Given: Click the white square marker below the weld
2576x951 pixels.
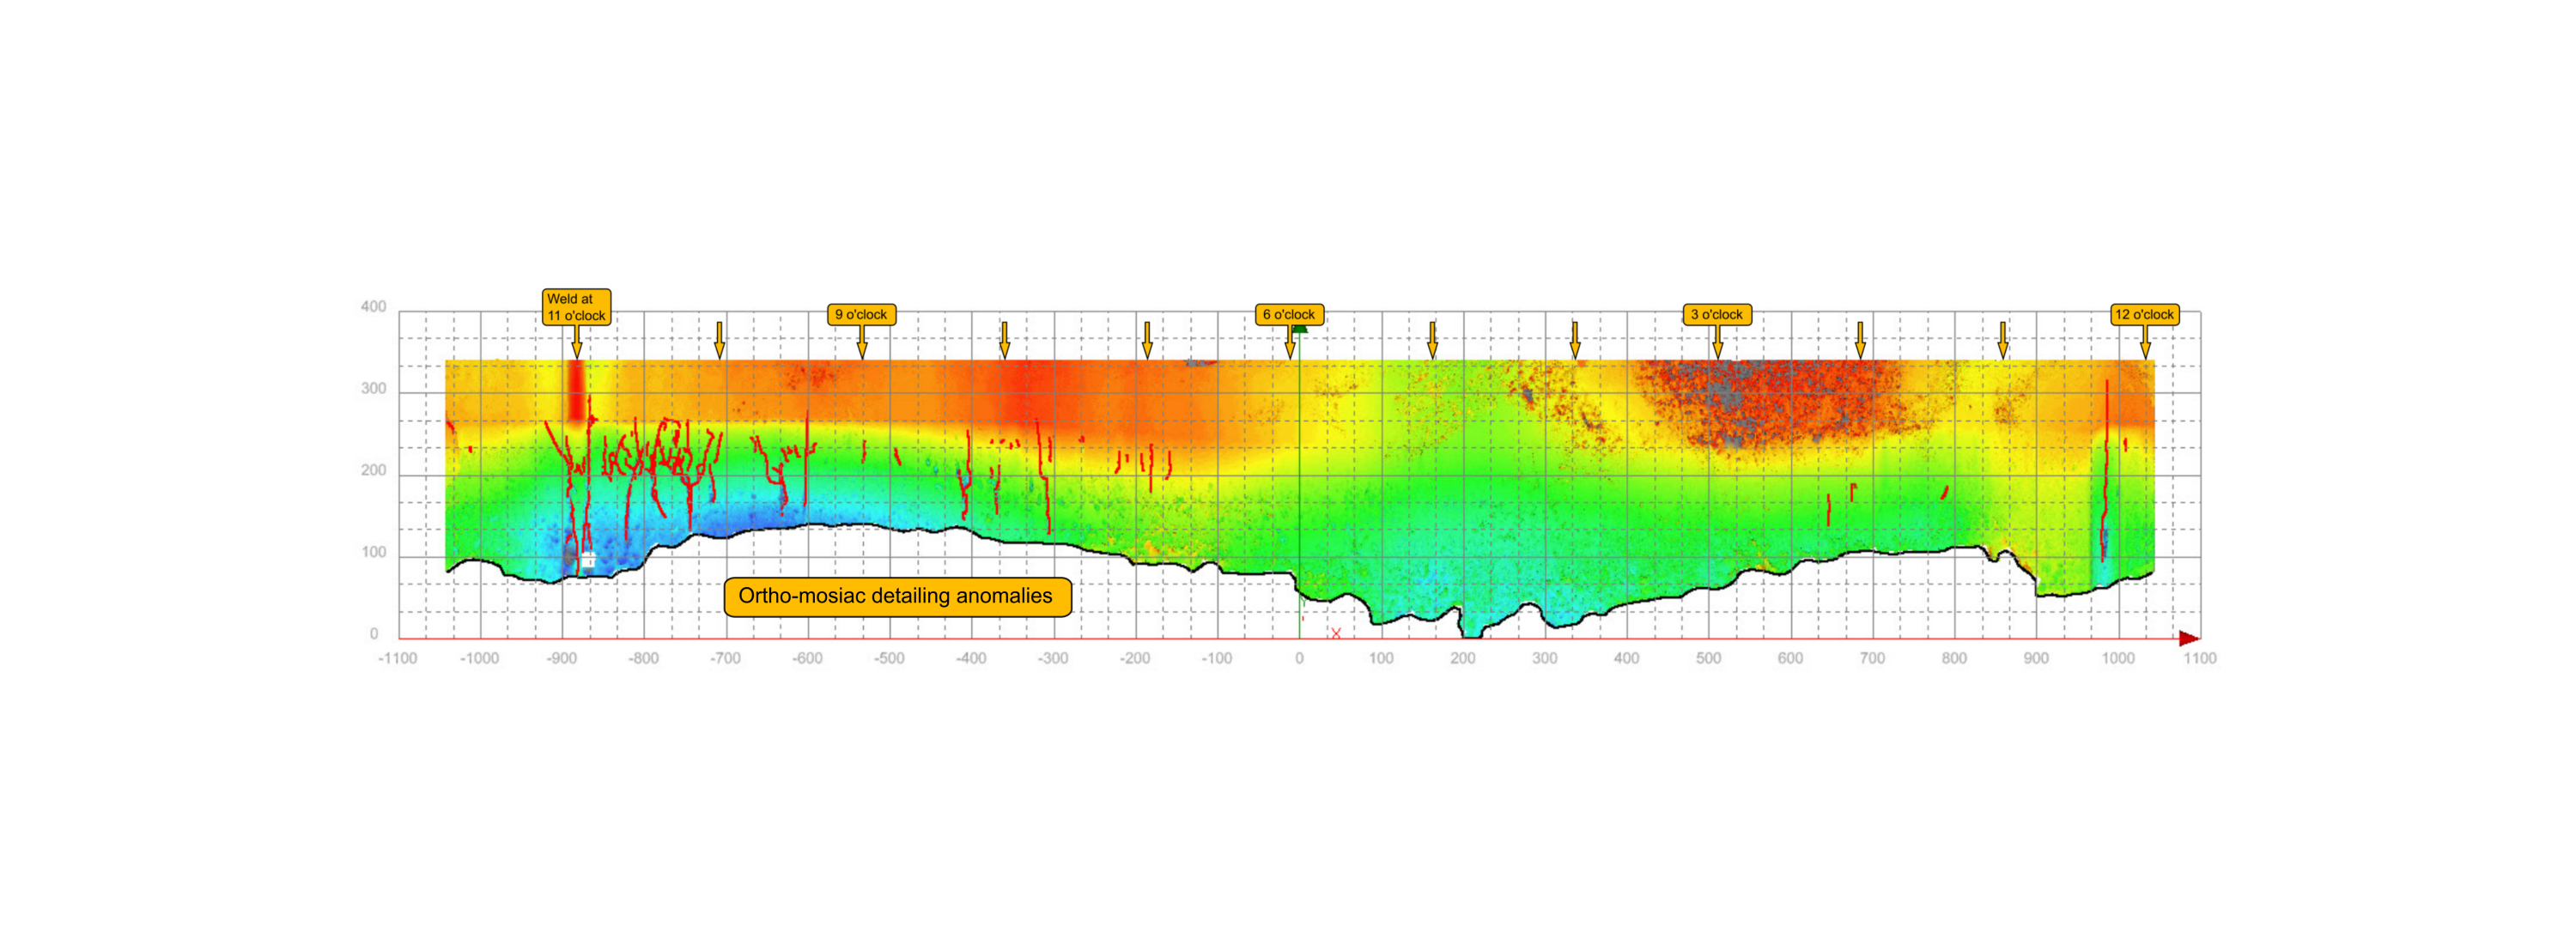Looking at the screenshot, I should pyautogui.click(x=588, y=560).
